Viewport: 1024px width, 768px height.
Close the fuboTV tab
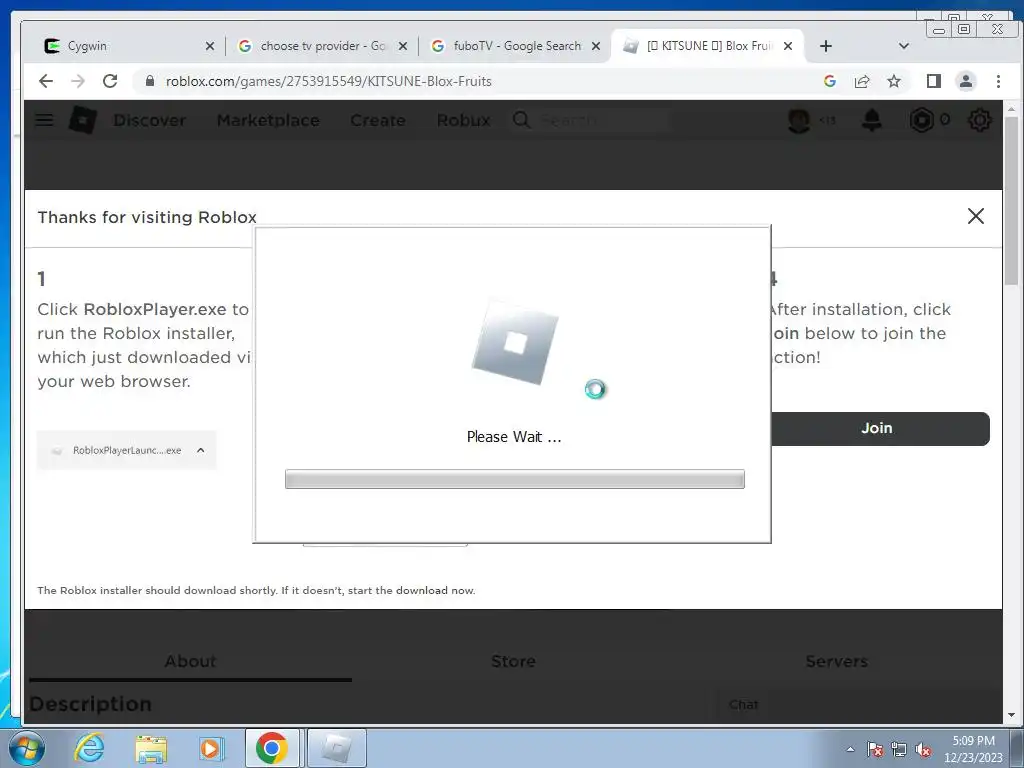point(596,46)
